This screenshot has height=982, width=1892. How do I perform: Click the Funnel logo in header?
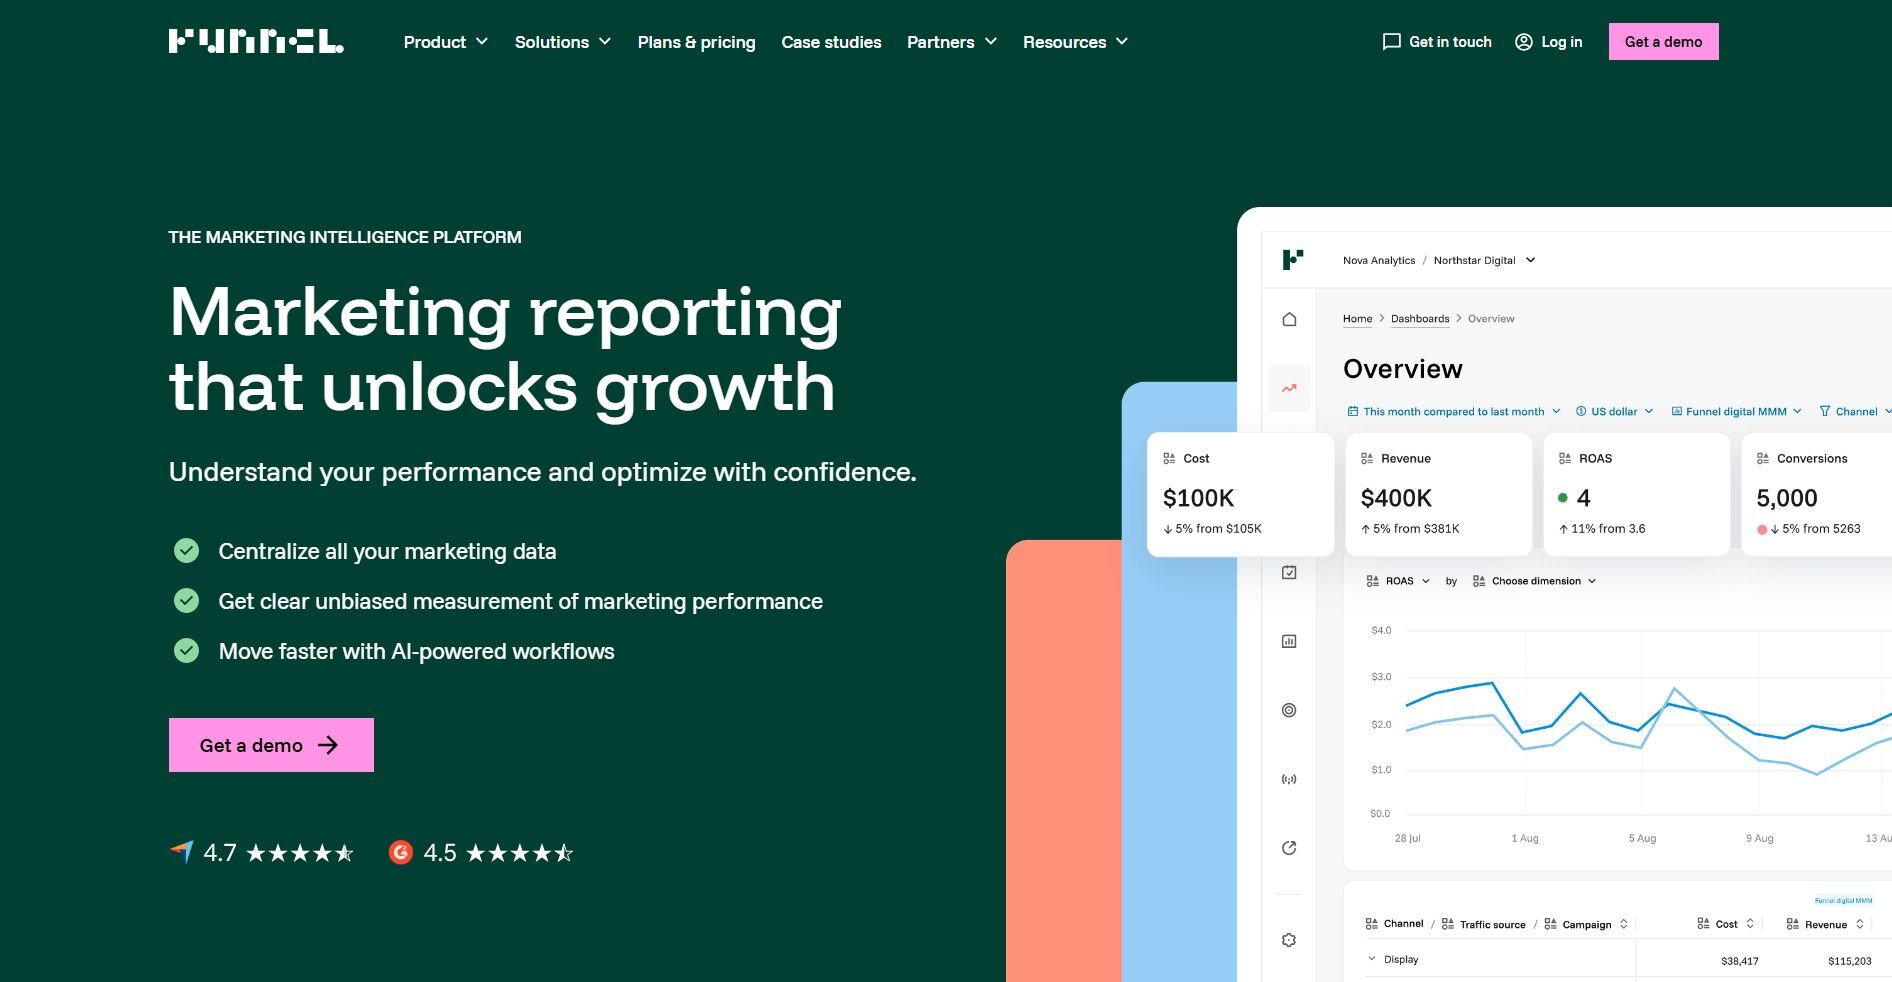point(256,41)
